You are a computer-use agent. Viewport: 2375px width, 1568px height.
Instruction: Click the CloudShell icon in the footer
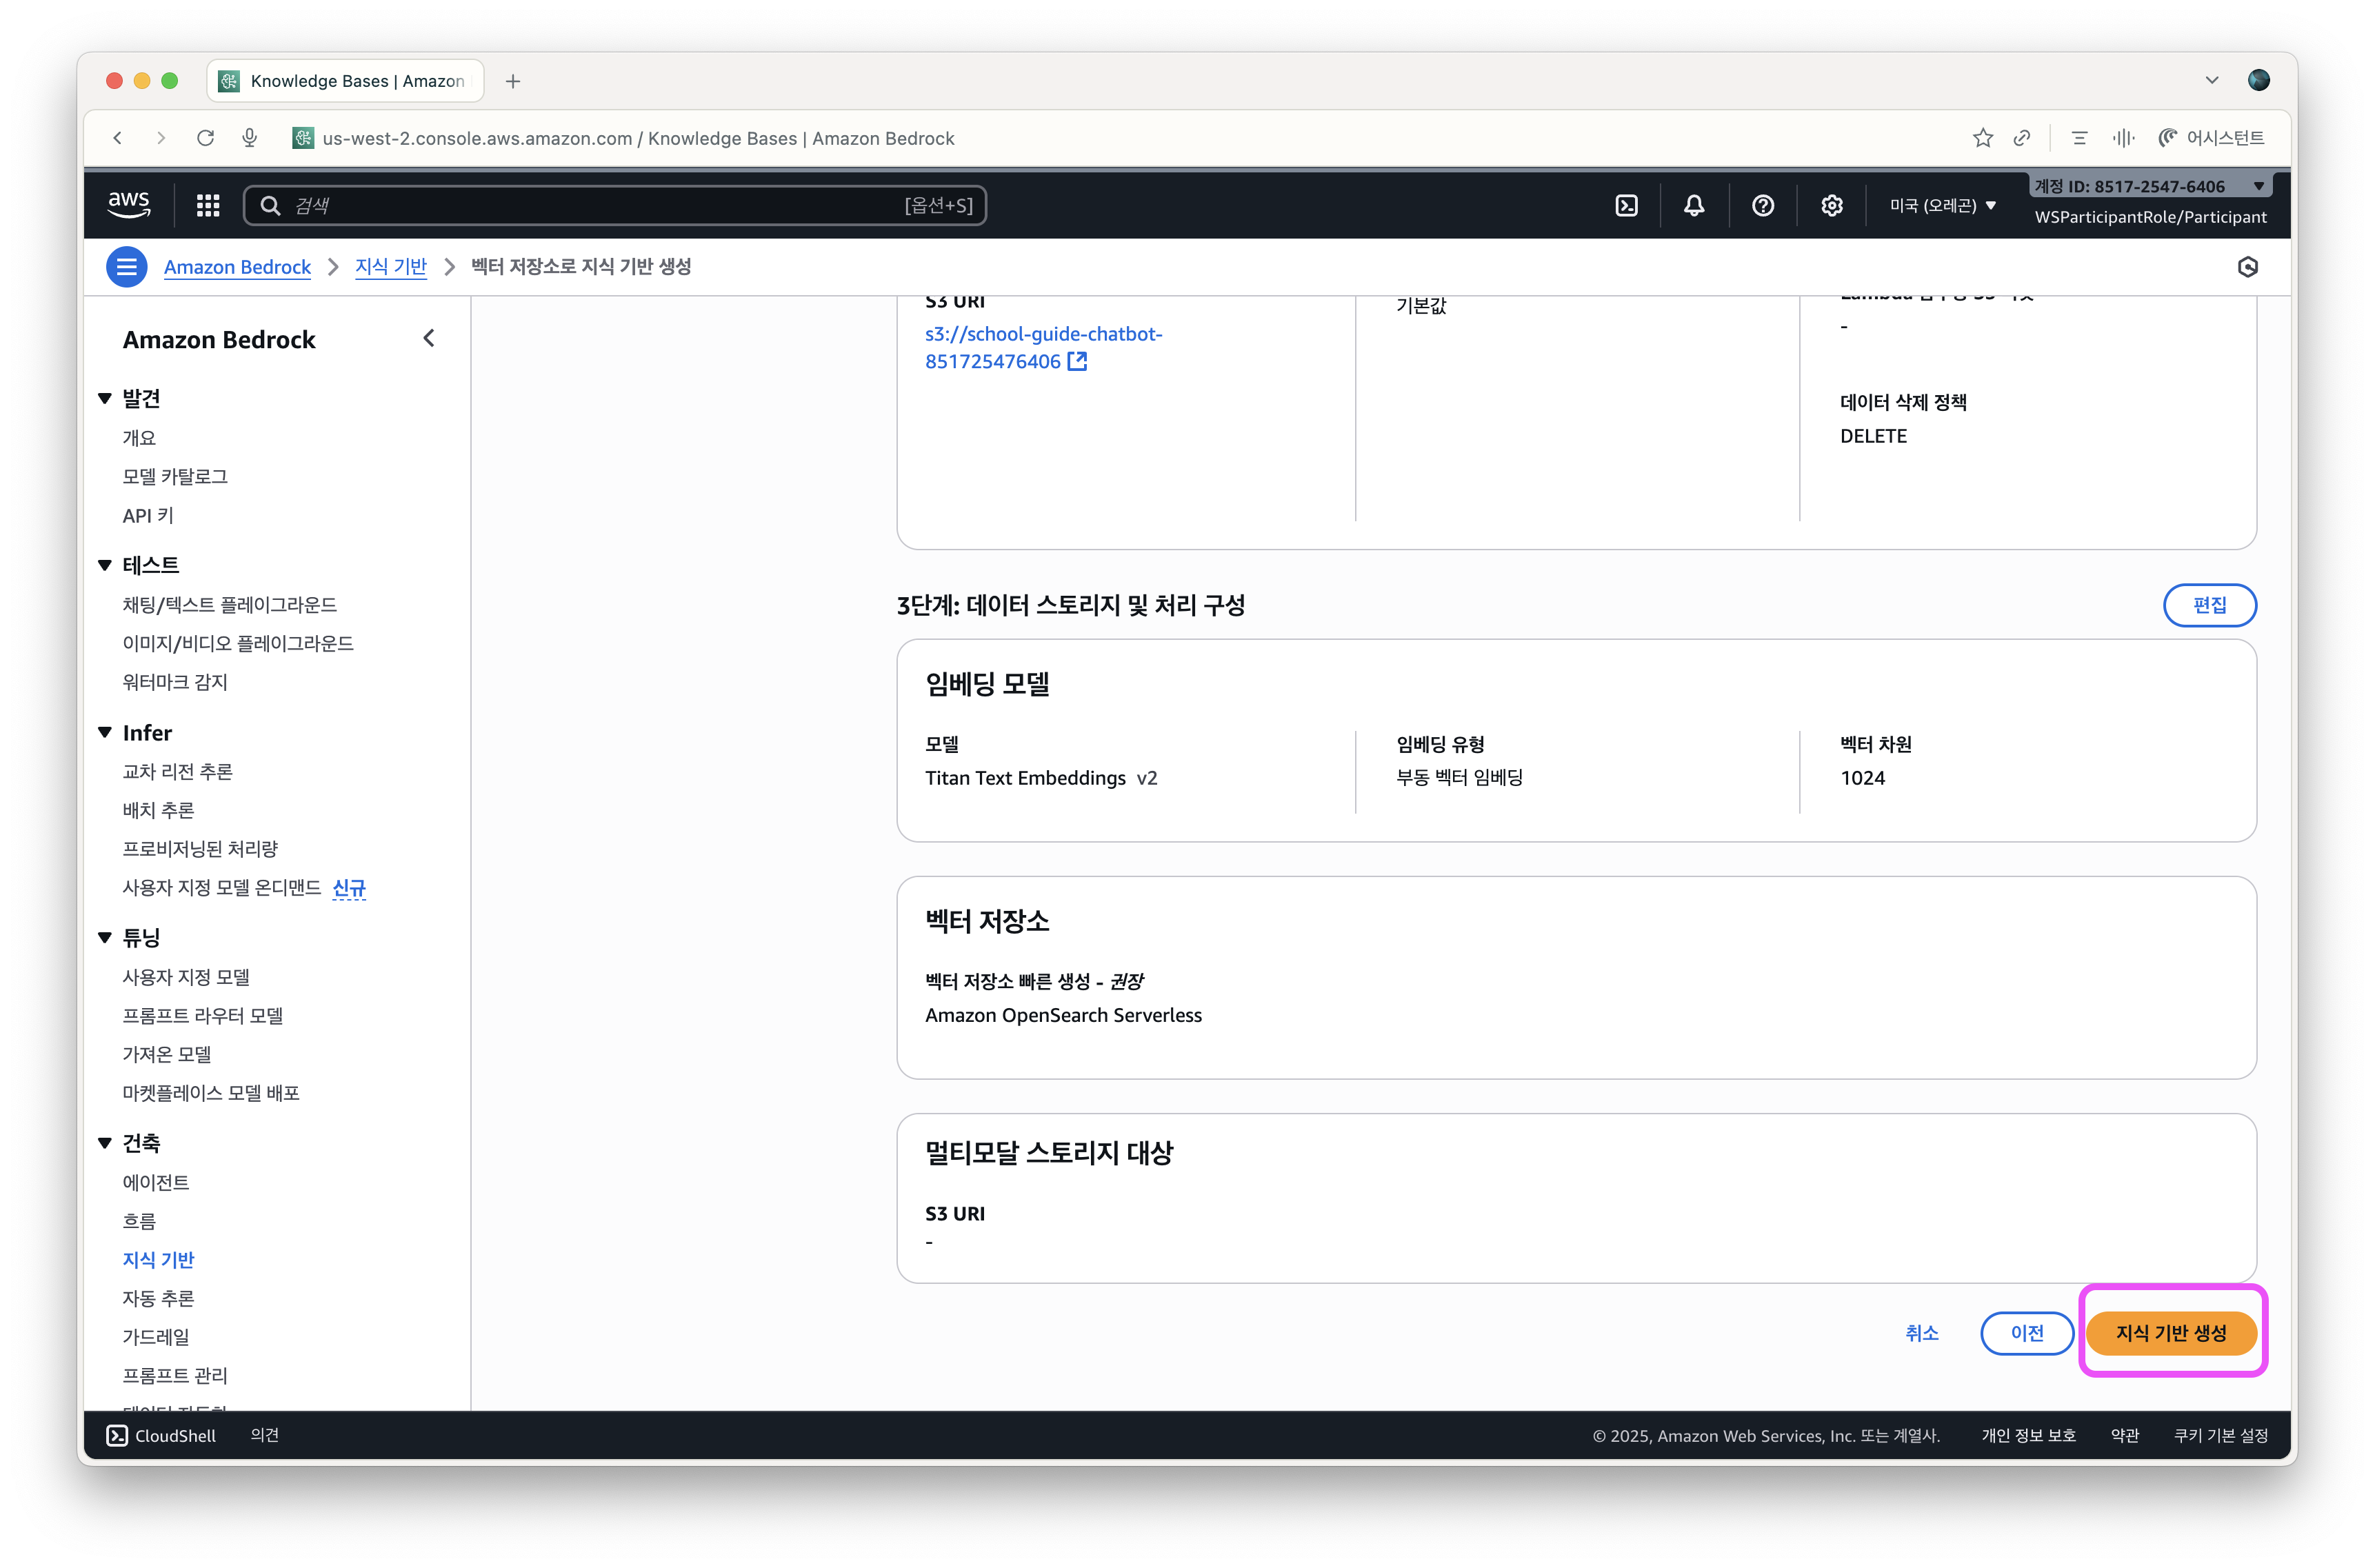pyautogui.click(x=117, y=1435)
